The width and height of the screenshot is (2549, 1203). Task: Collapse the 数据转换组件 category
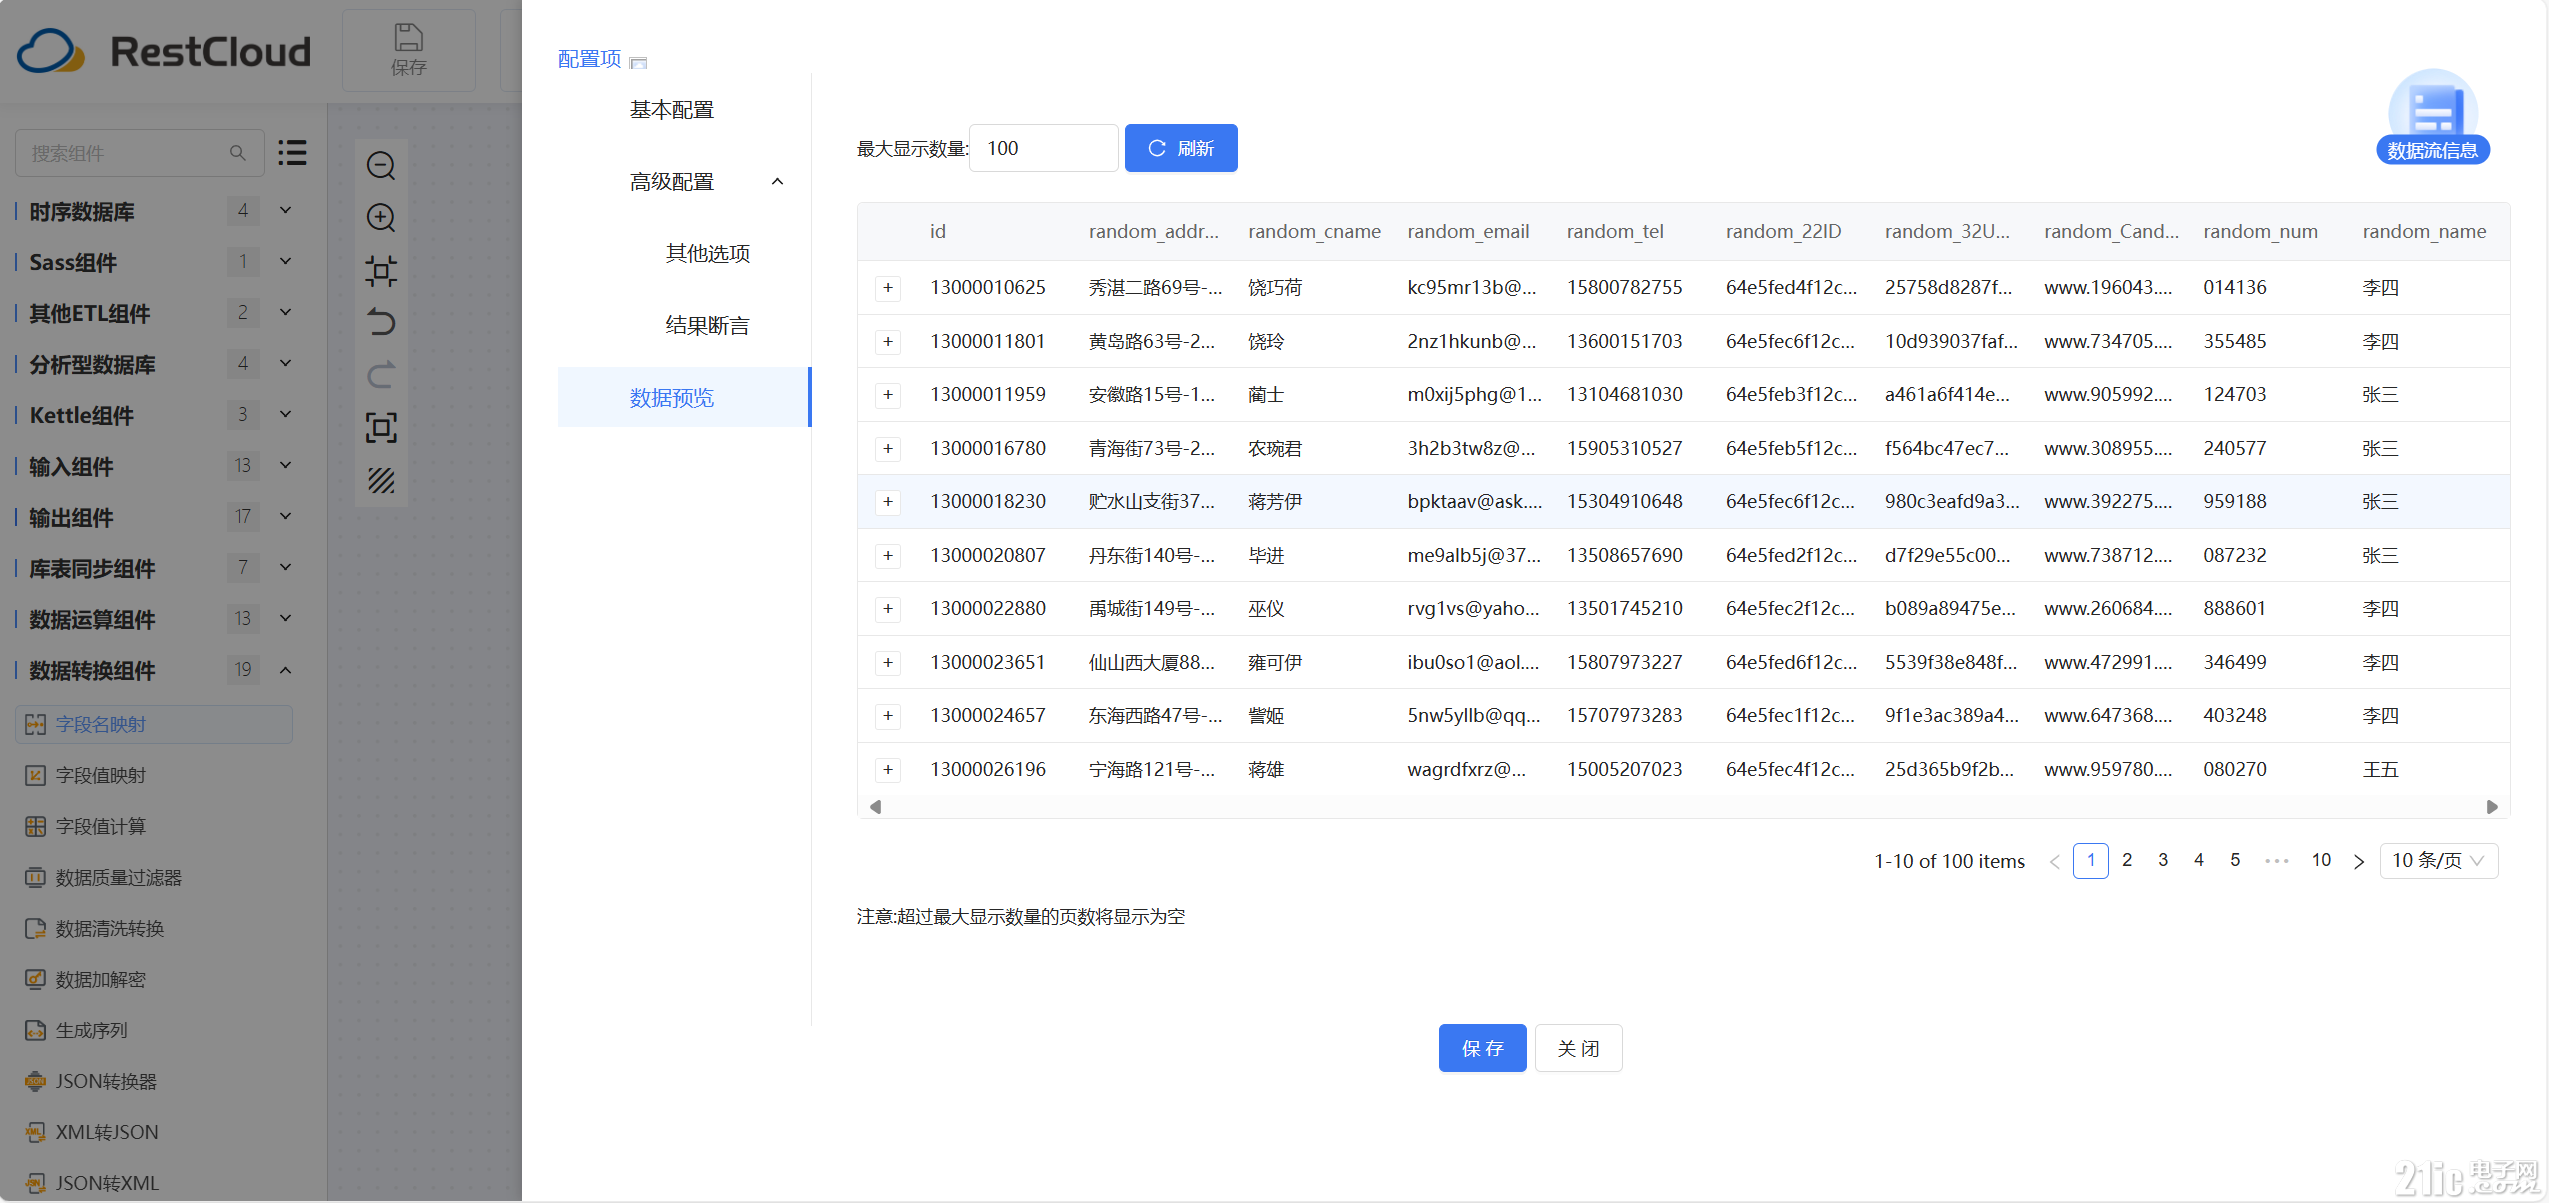tap(285, 670)
